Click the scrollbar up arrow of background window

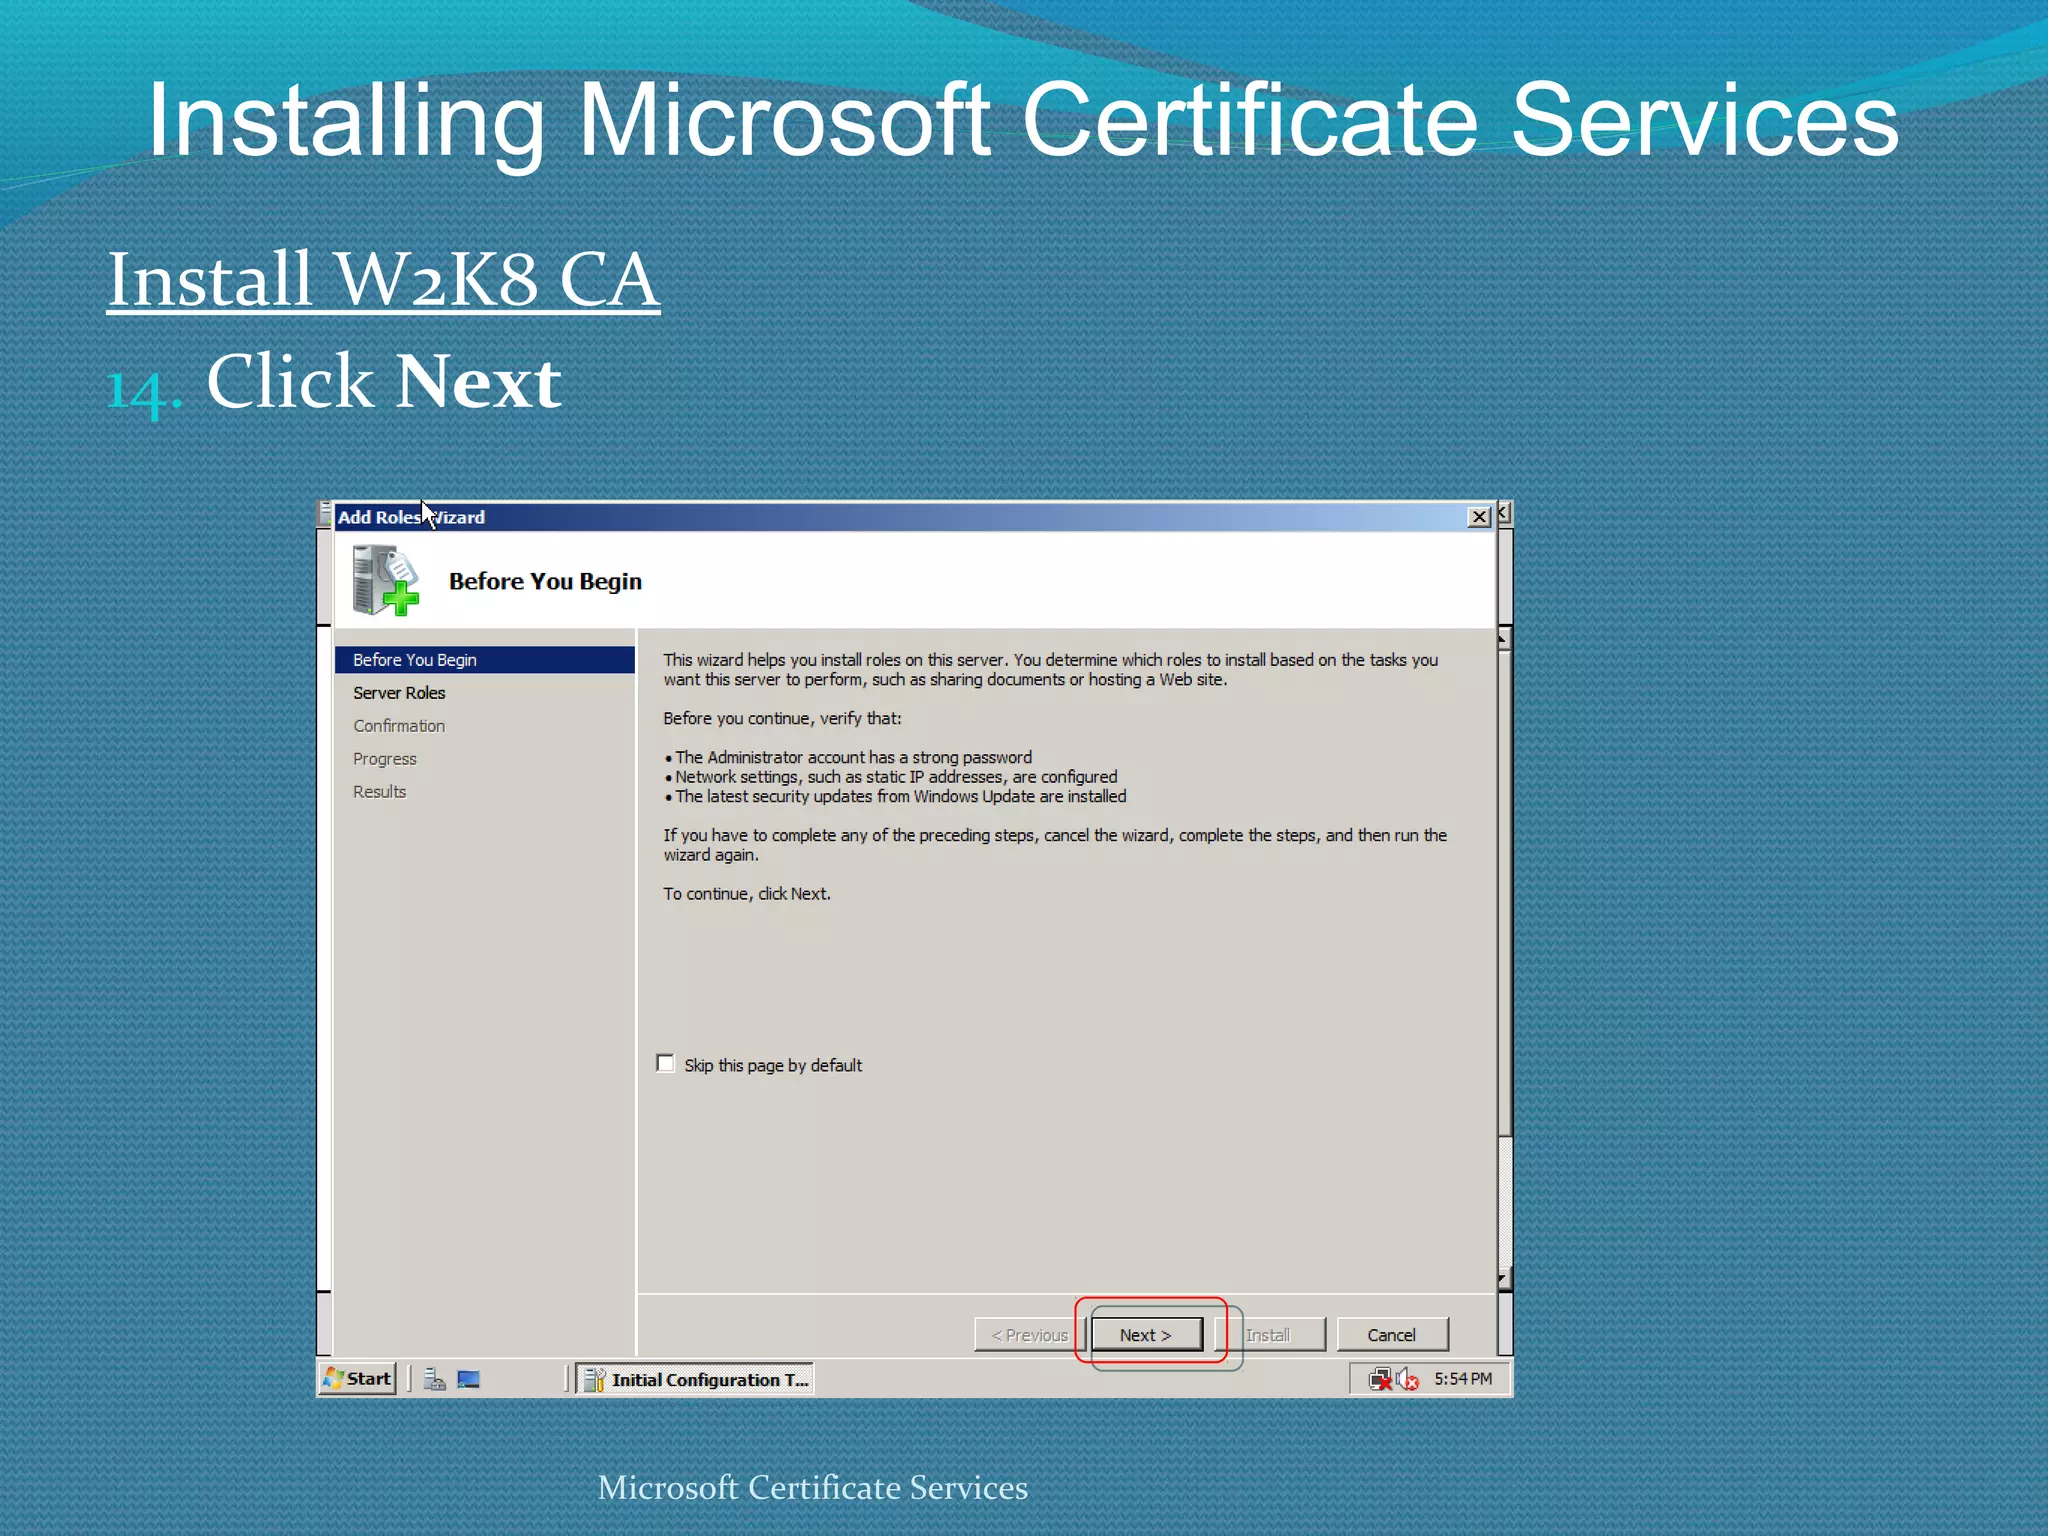click(1504, 639)
